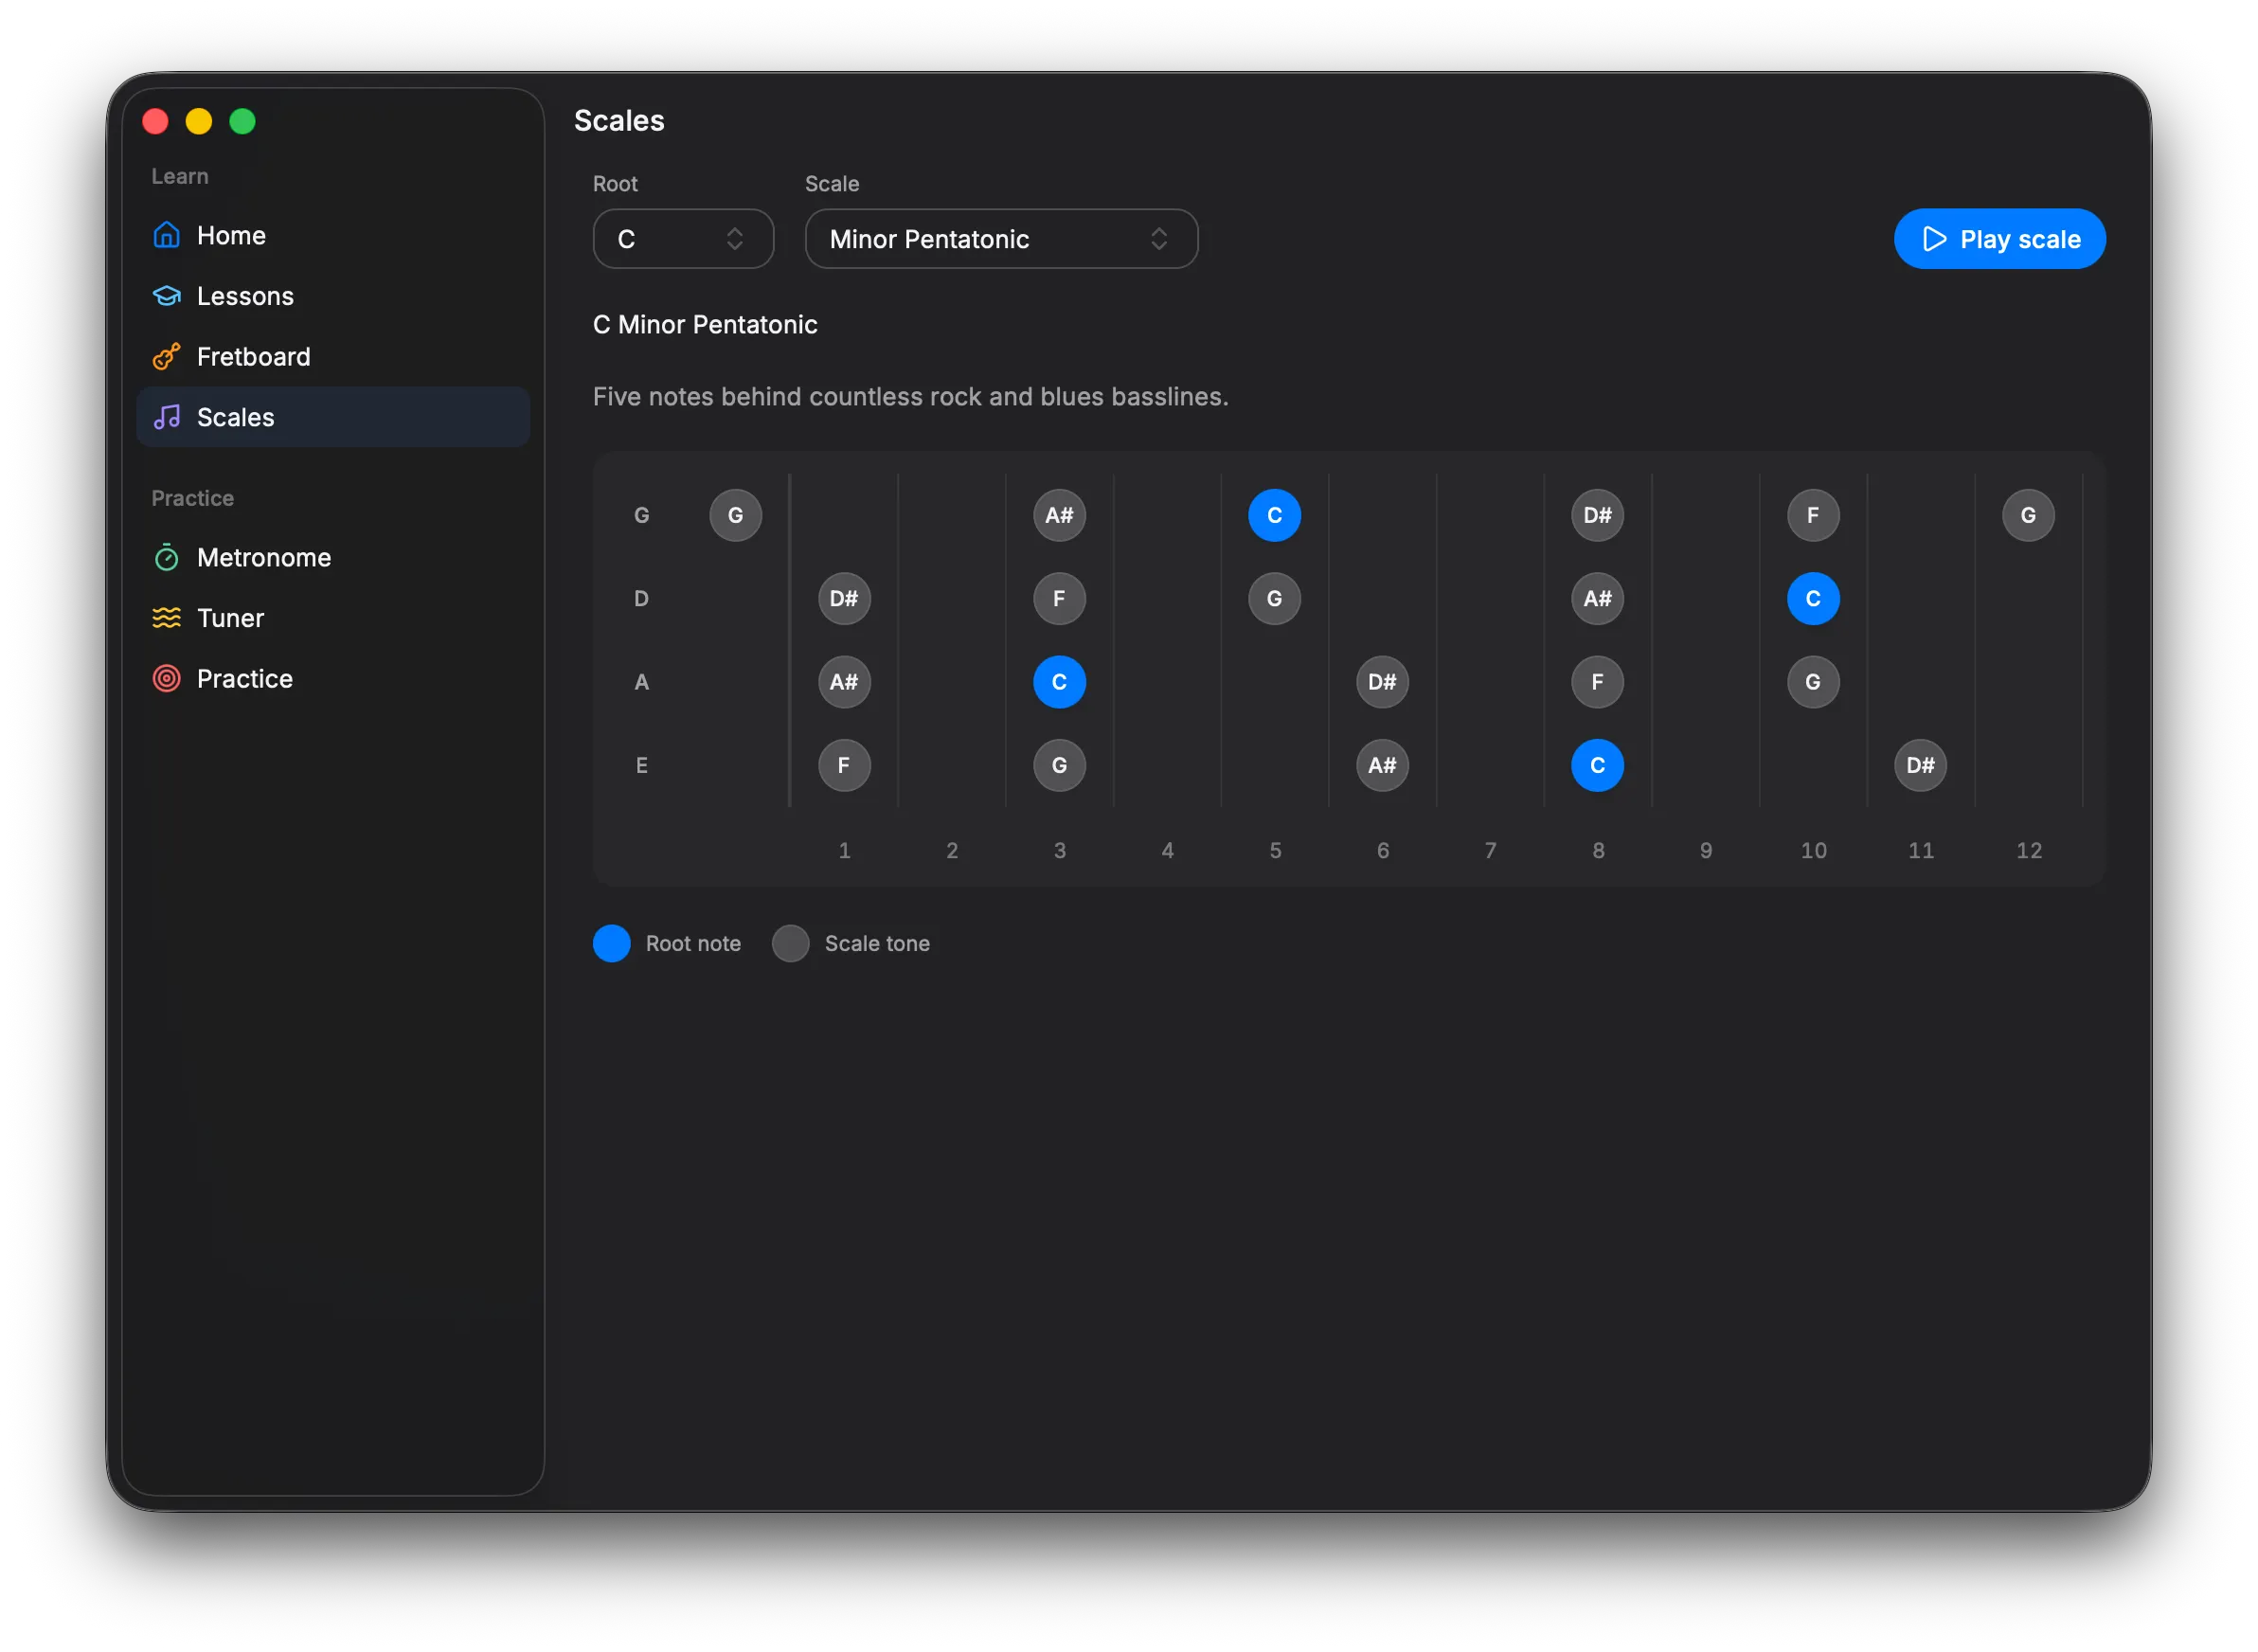Click the Home house icon
The width and height of the screenshot is (2258, 1652).
pos(167,235)
